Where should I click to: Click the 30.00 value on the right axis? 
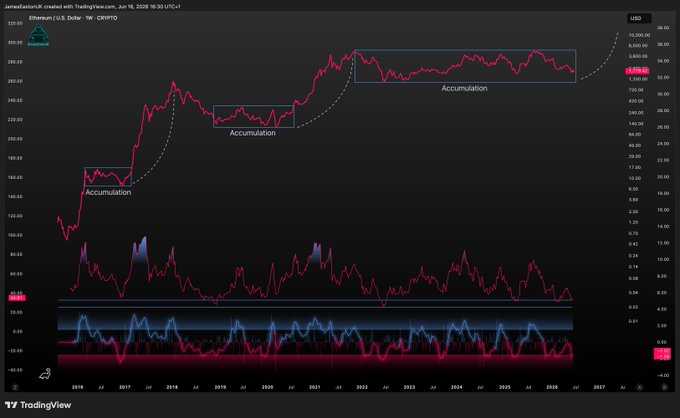pyautogui.click(x=663, y=94)
